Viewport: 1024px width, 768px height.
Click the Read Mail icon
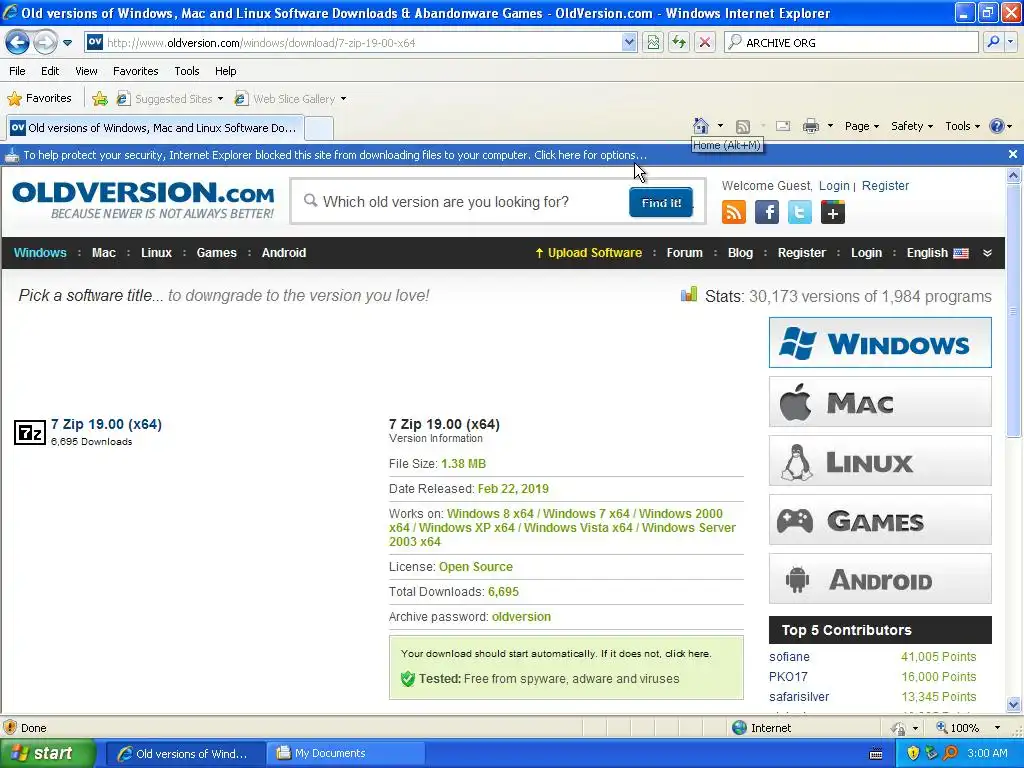(783, 126)
